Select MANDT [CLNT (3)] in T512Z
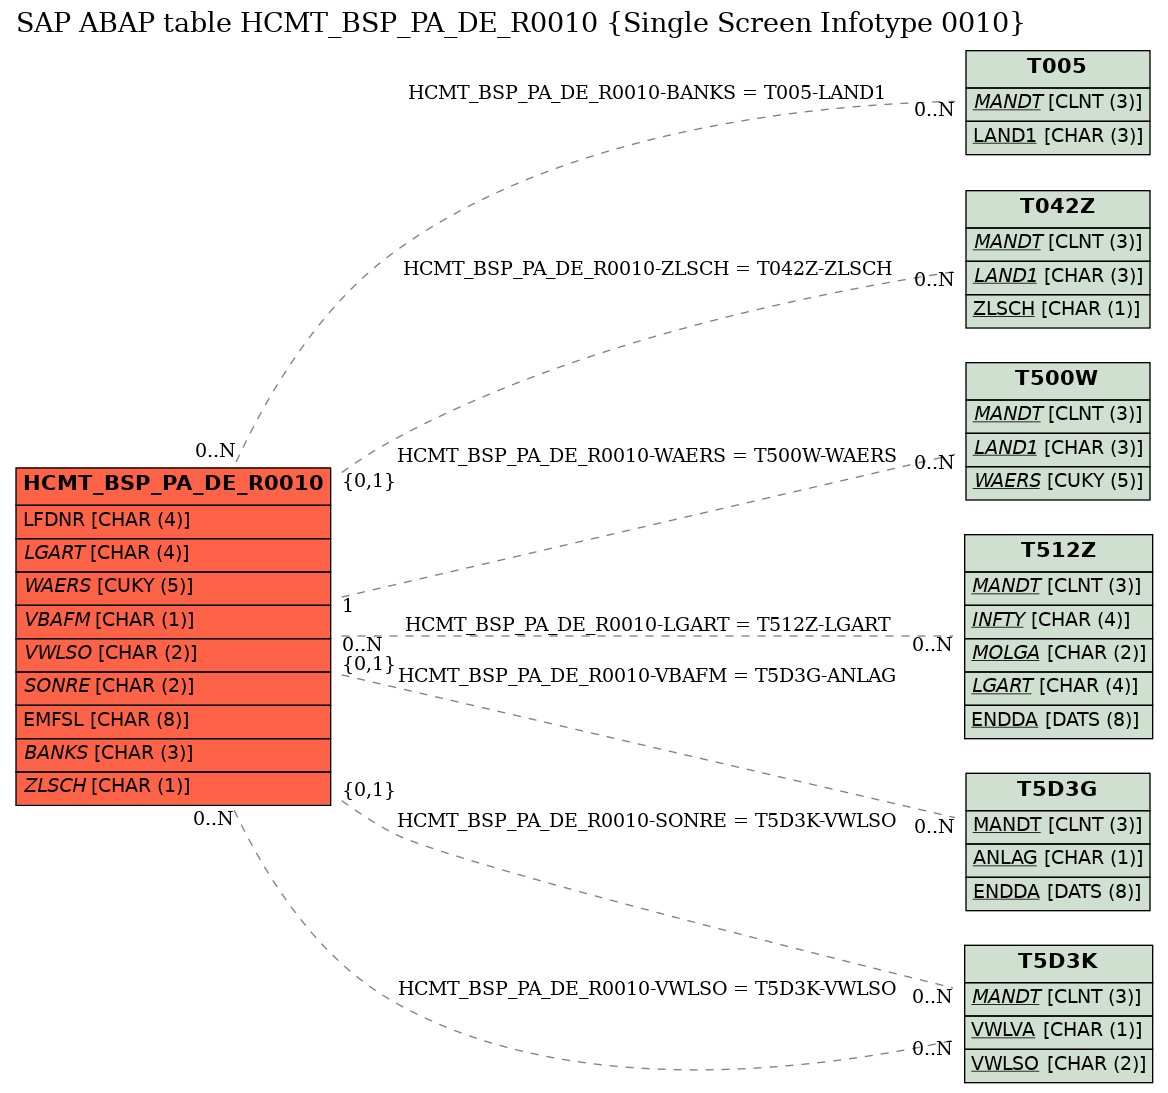Image resolution: width=1168 pixels, height=1093 pixels. tap(1058, 587)
